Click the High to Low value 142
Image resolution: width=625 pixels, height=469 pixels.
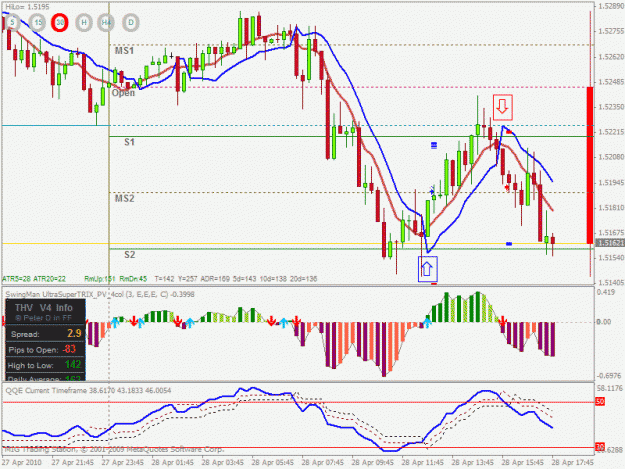point(73,365)
